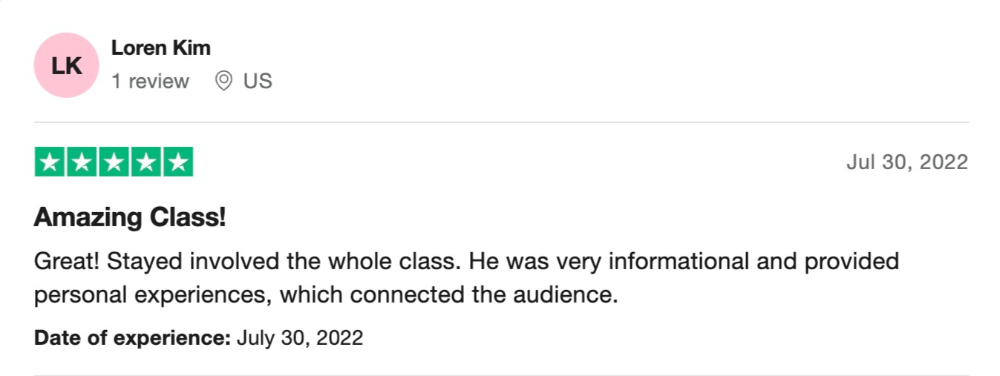The image size is (1000, 376).
Task: Select the third green rating star
Action: coord(114,162)
